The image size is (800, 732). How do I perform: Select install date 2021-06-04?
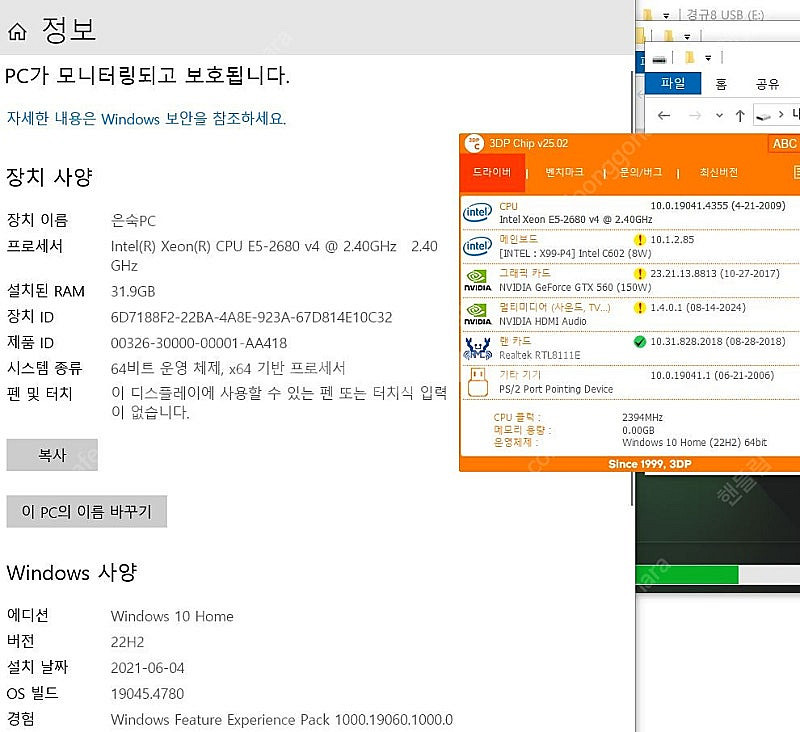coord(147,668)
